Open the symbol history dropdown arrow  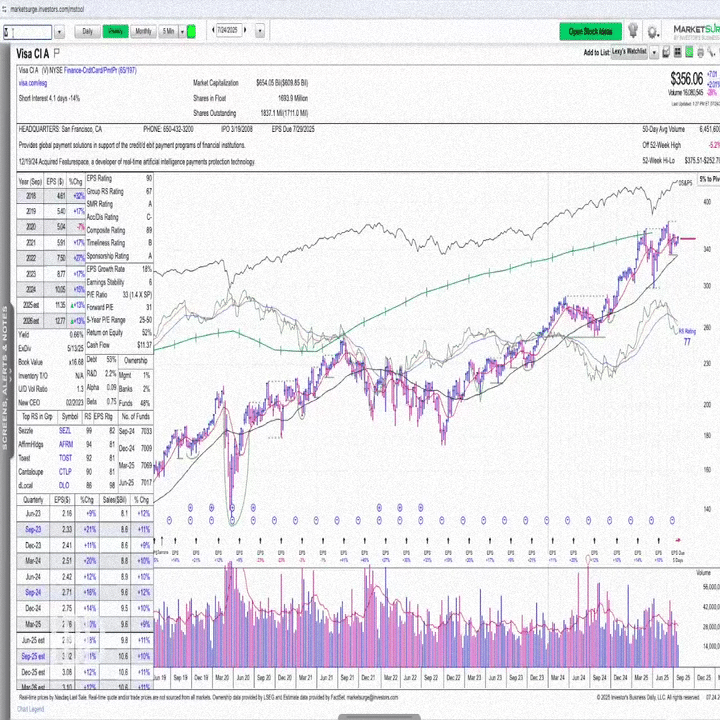point(60,32)
